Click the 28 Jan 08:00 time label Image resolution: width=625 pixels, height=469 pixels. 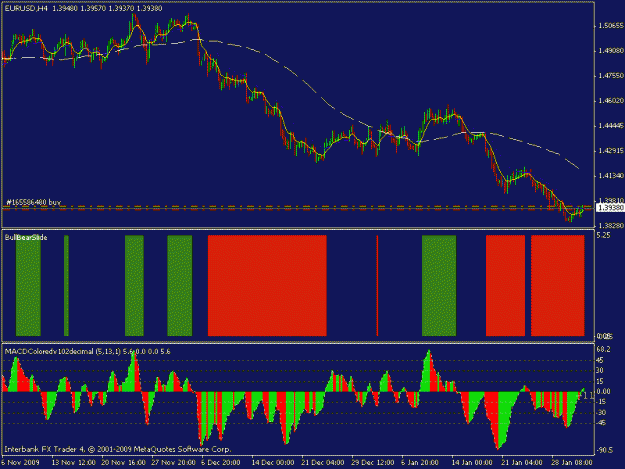click(x=572, y=463)
